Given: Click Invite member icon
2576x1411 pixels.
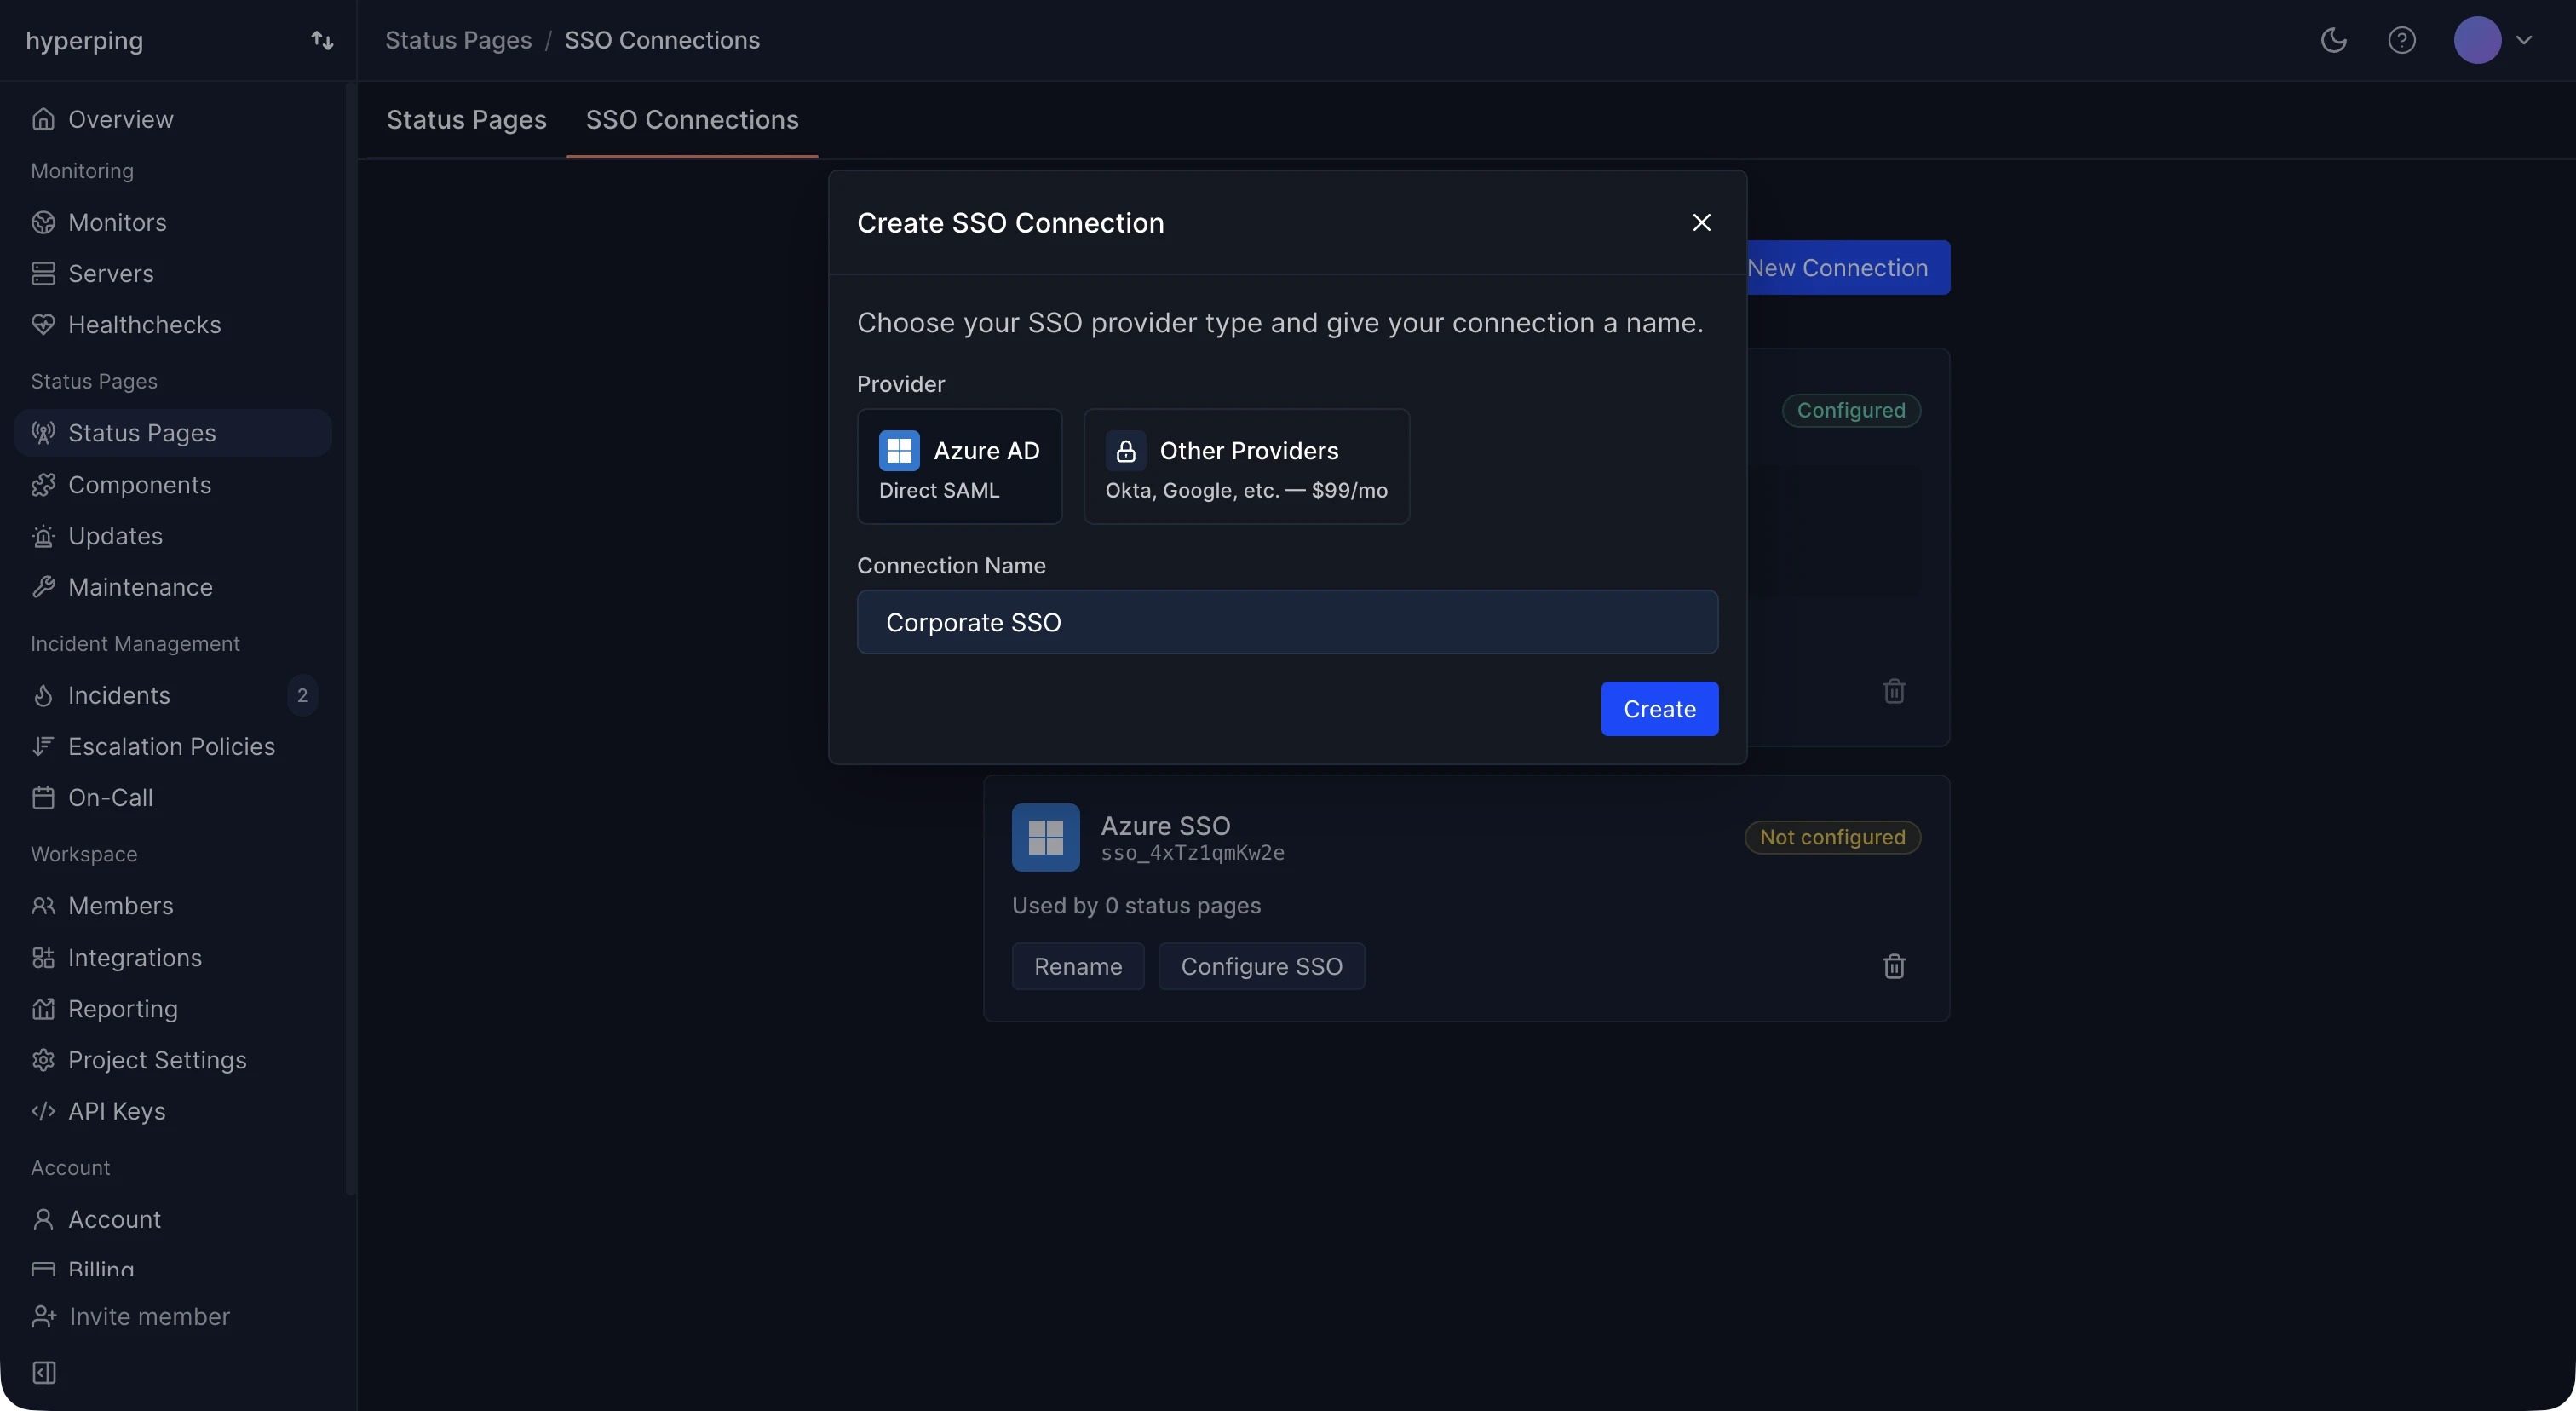Looking at the screenshot, I should coord(44,1317).
